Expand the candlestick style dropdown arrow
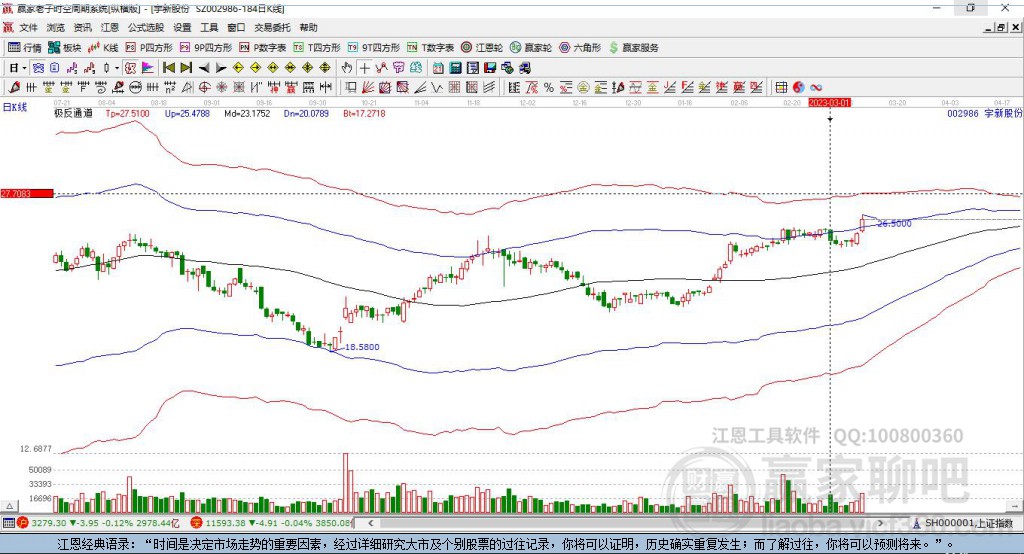The height and width of the screenshot is (554, 1024). tap(117, 68)
